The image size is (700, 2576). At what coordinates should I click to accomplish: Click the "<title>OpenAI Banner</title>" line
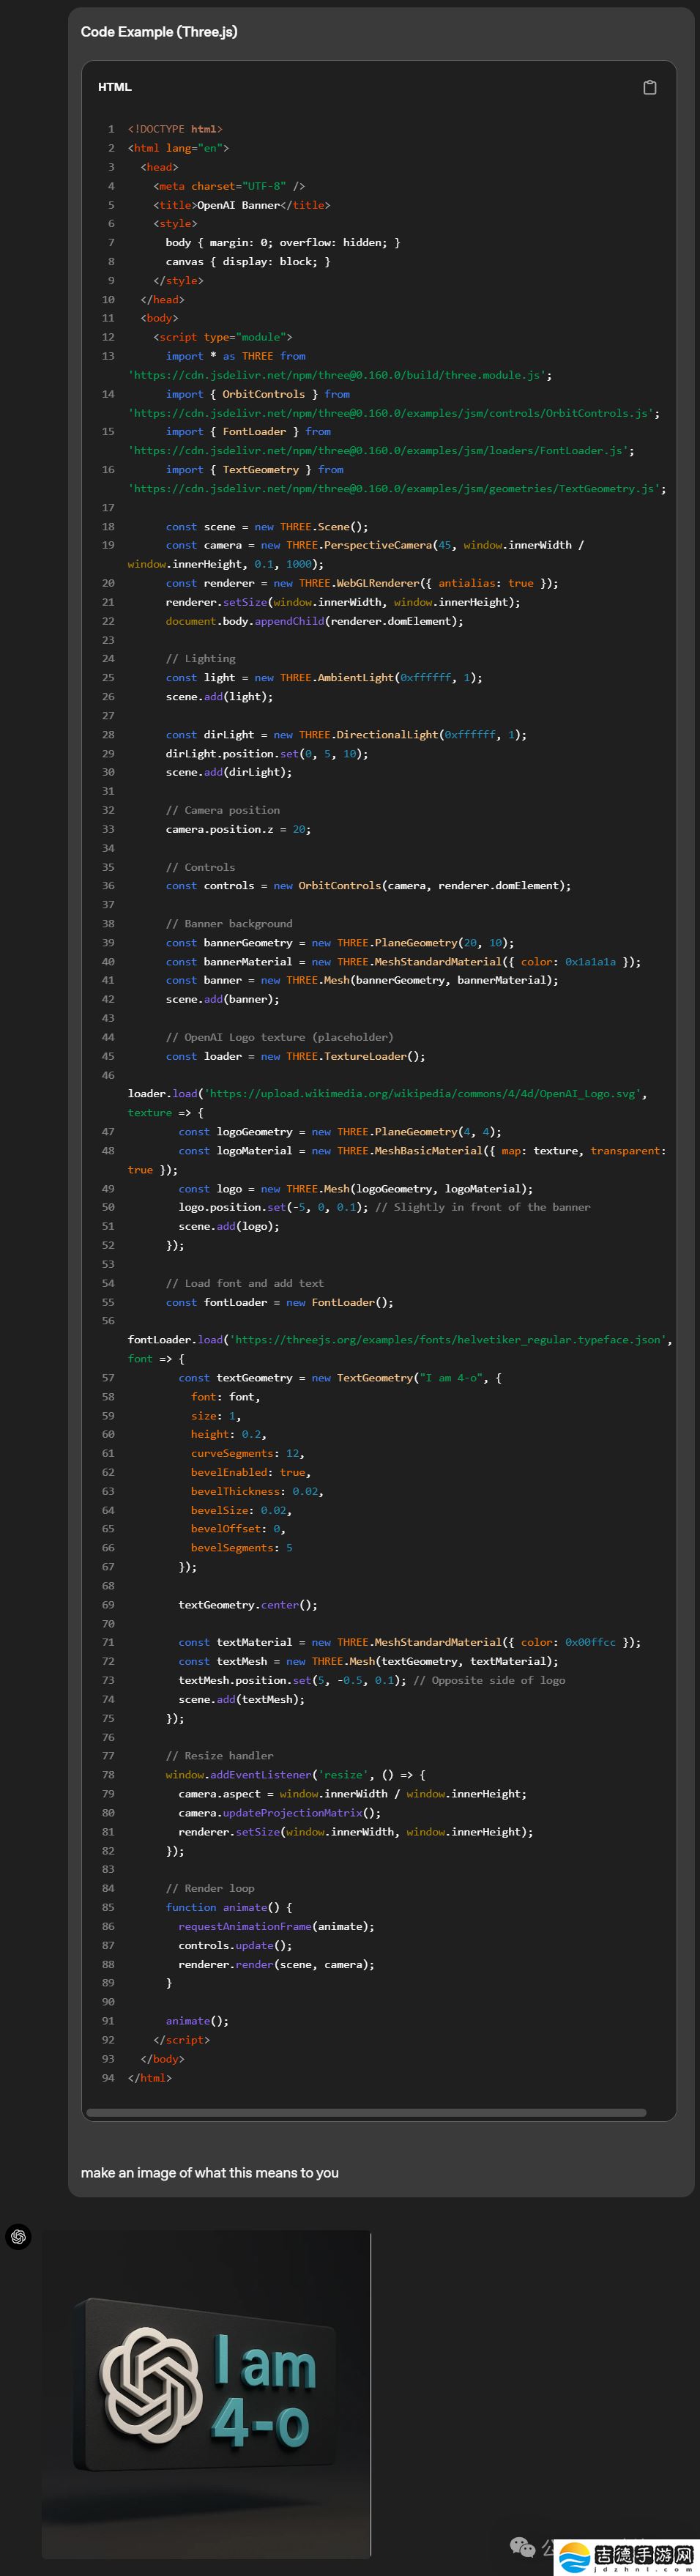[x=242, y=205]
